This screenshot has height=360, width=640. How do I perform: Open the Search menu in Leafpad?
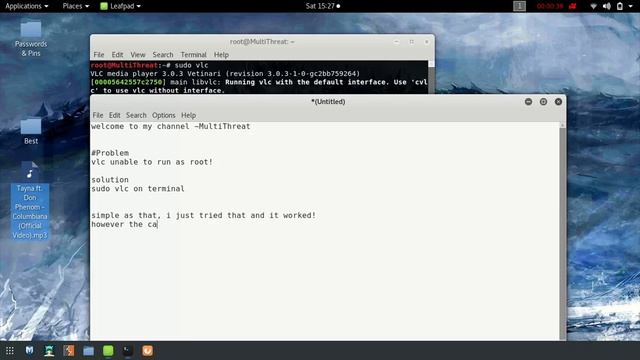point(136,115)
